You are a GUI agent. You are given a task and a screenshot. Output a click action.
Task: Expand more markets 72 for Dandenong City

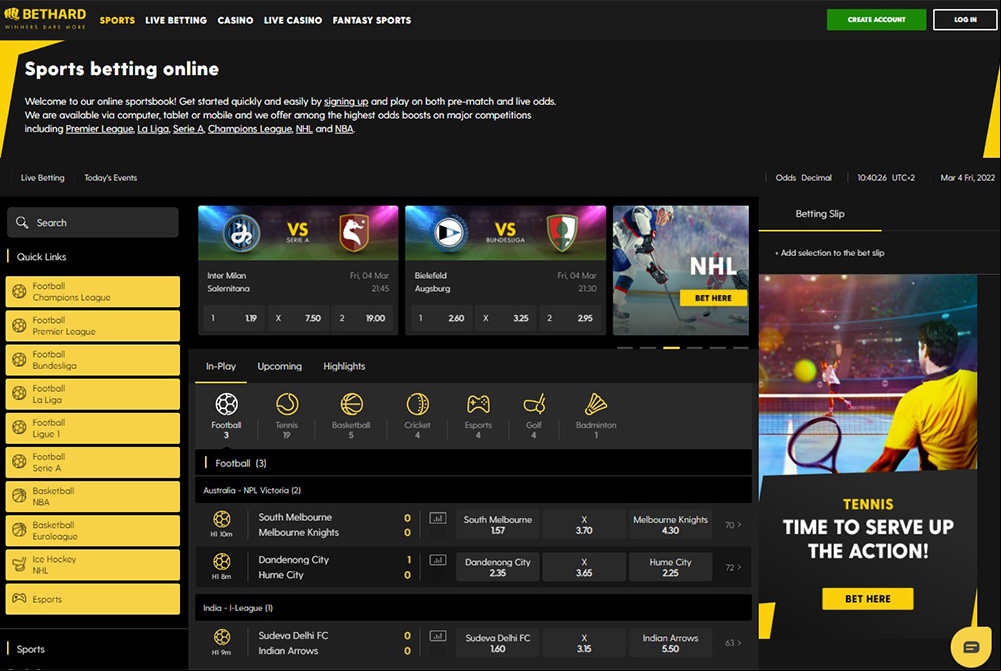point(733,567)
